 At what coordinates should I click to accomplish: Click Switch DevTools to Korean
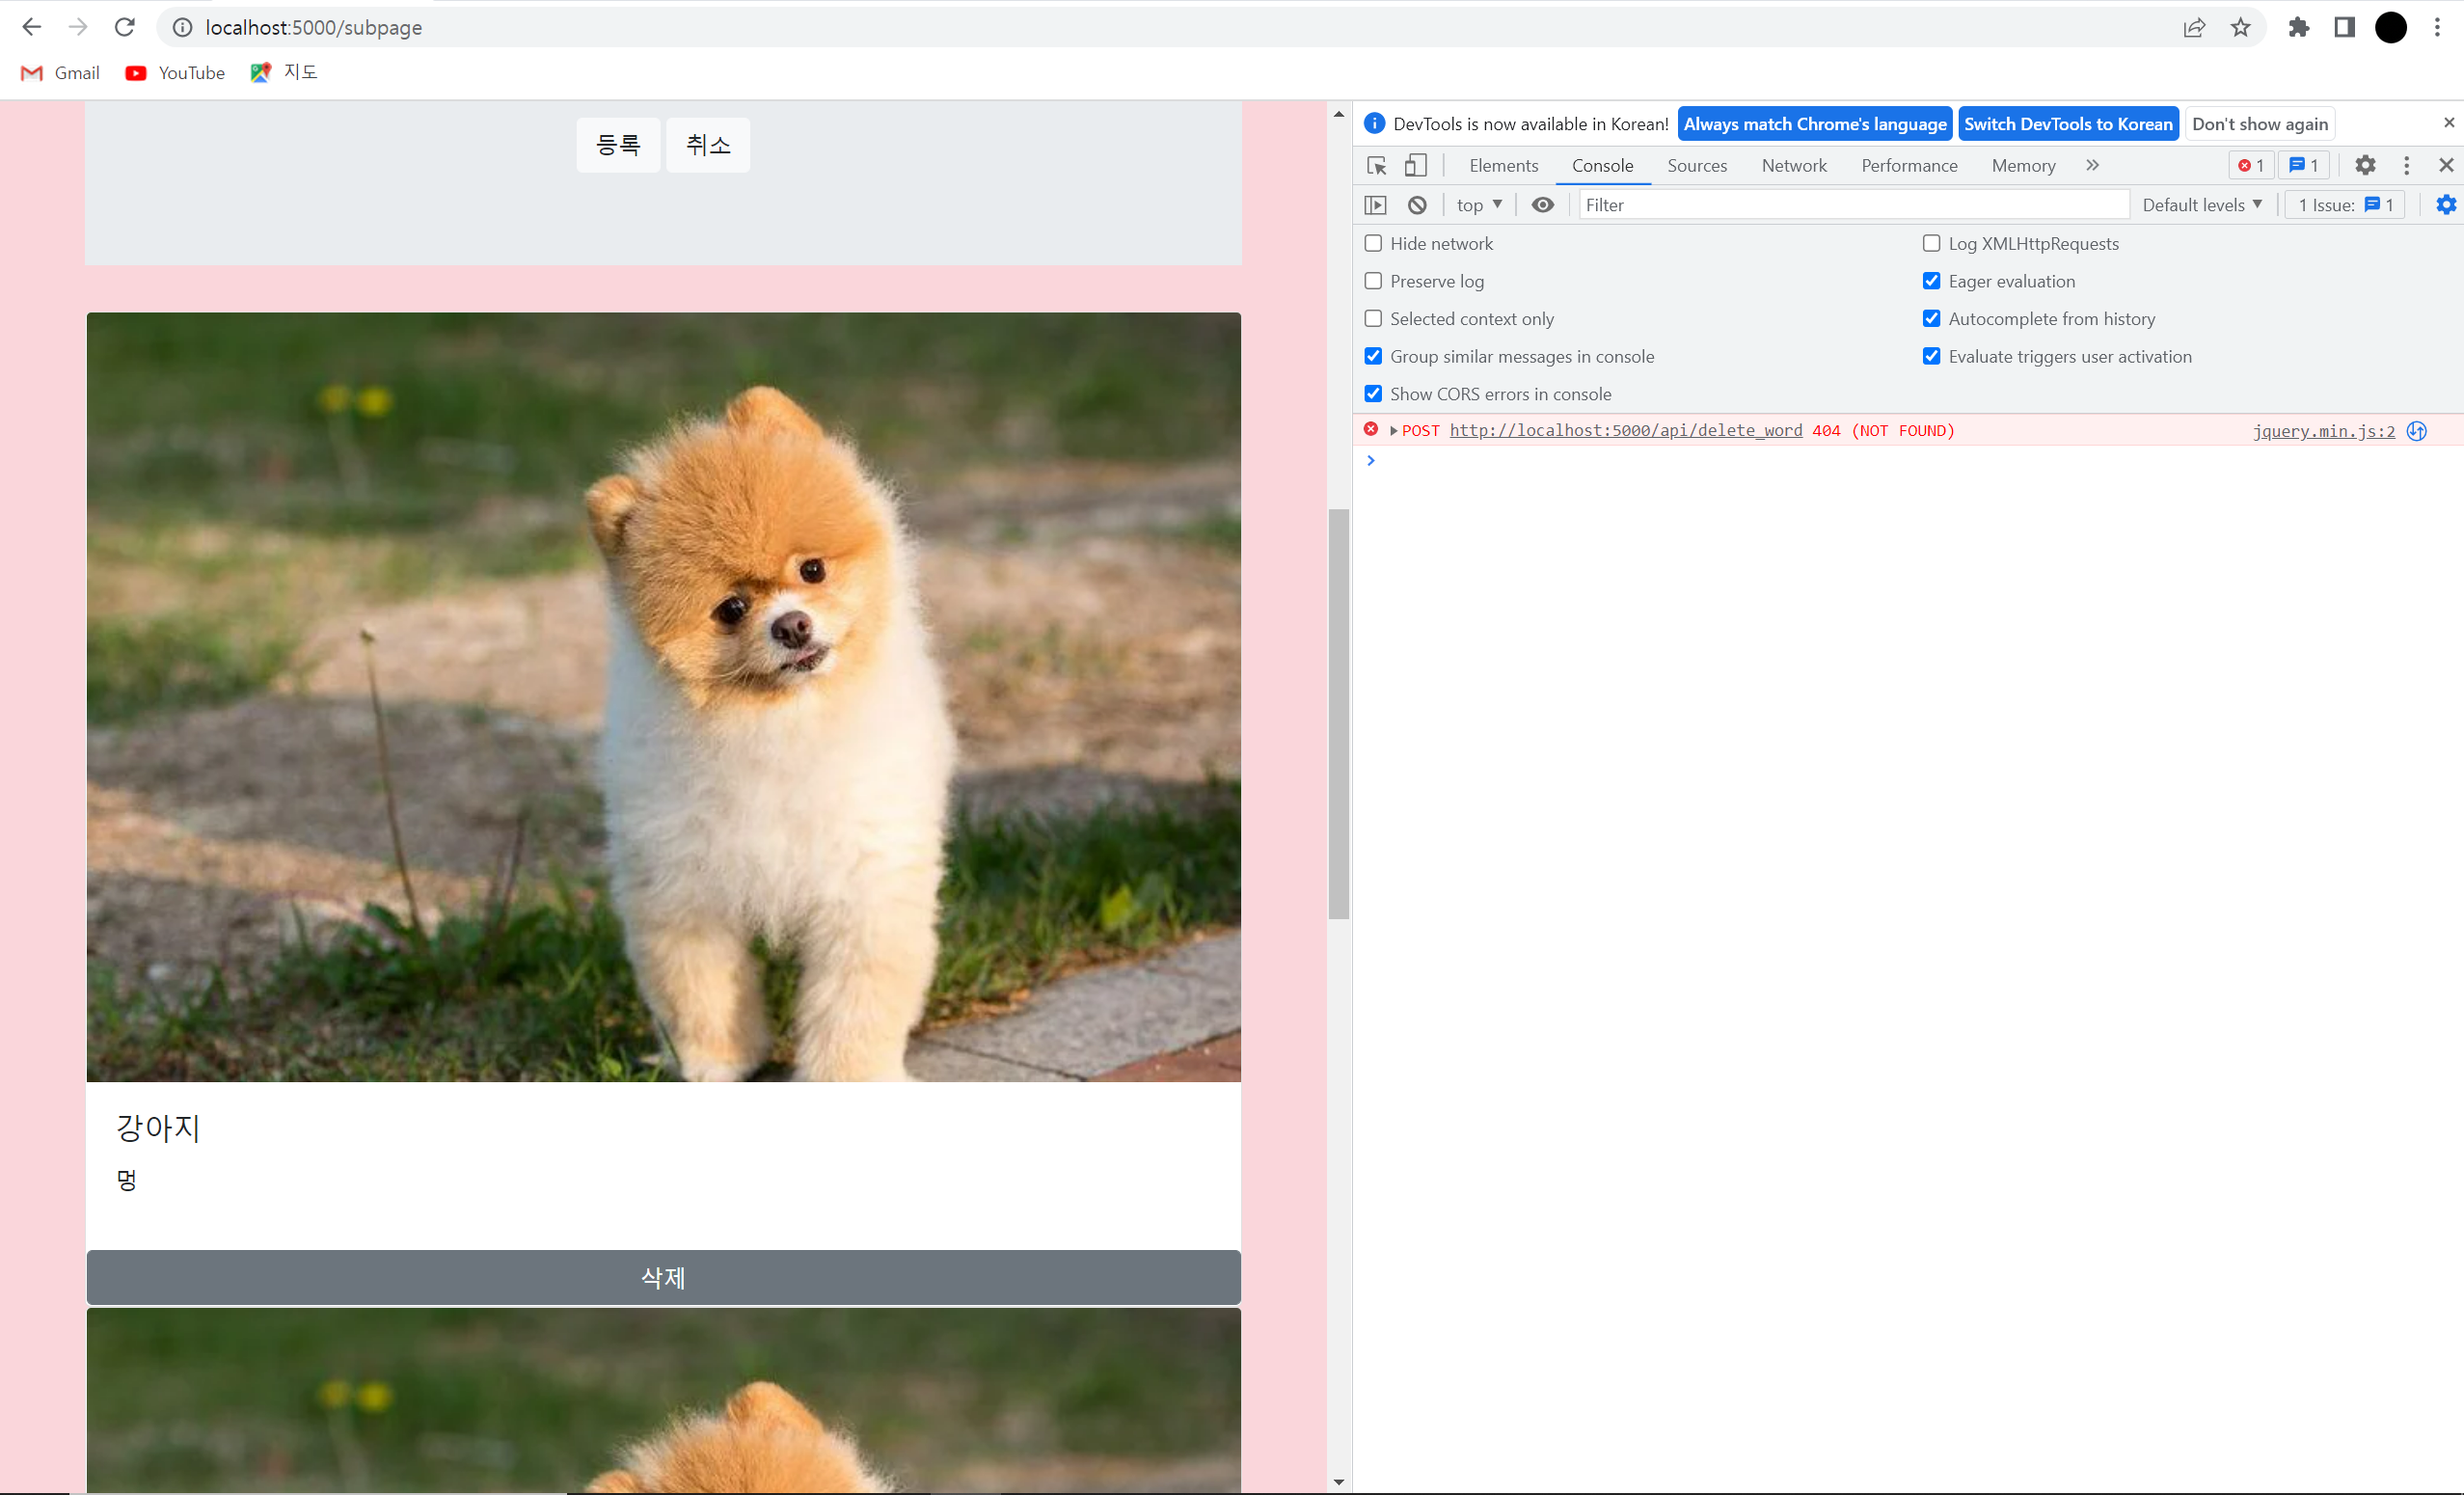point(2068,124)
